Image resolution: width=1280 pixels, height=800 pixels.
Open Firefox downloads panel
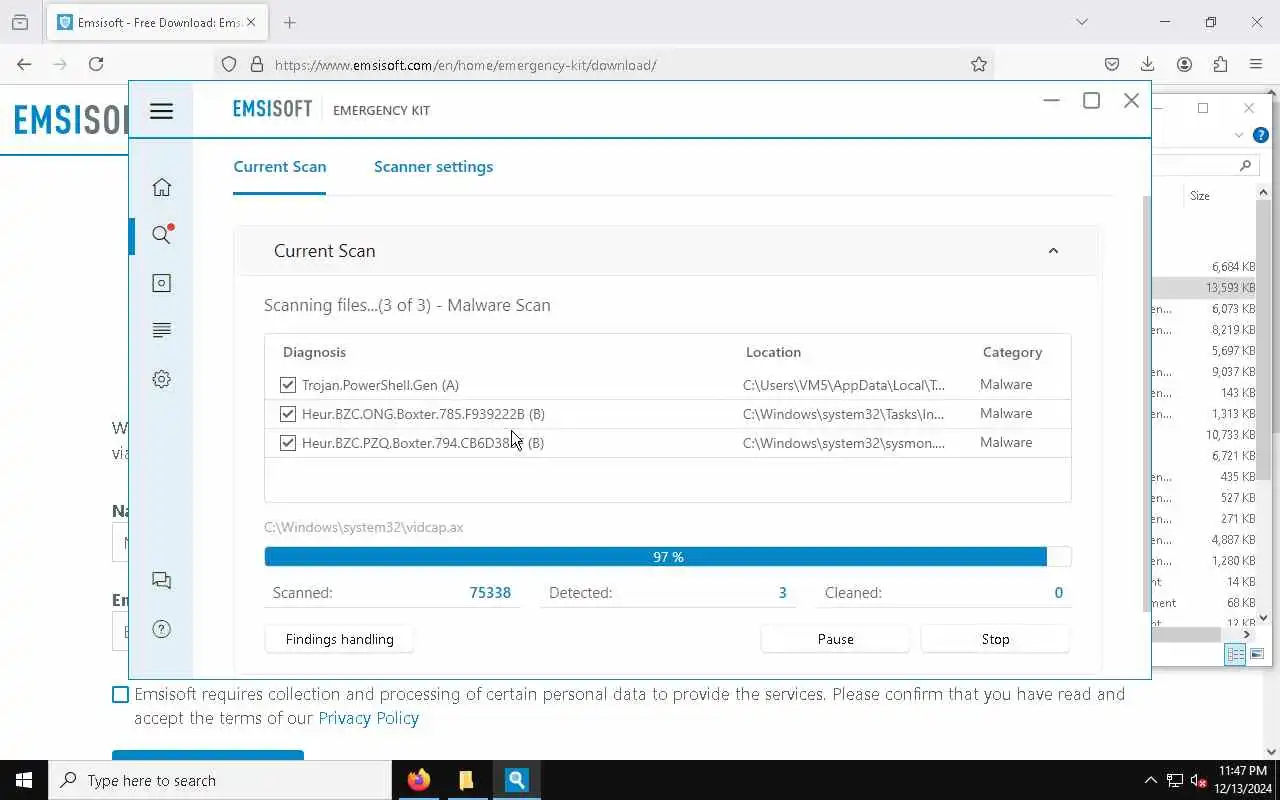[x=1148, y=64]
